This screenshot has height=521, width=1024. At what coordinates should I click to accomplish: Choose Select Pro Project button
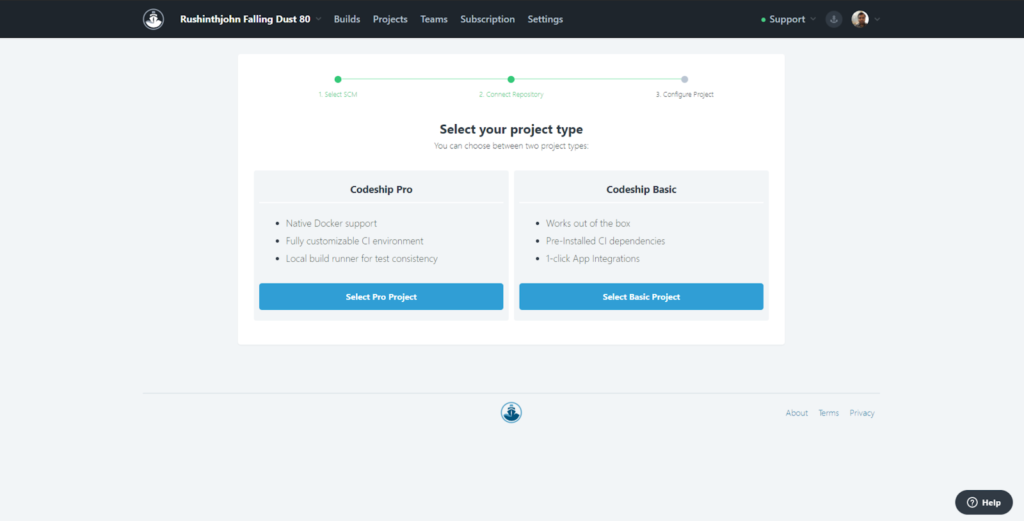coord(381,296)
